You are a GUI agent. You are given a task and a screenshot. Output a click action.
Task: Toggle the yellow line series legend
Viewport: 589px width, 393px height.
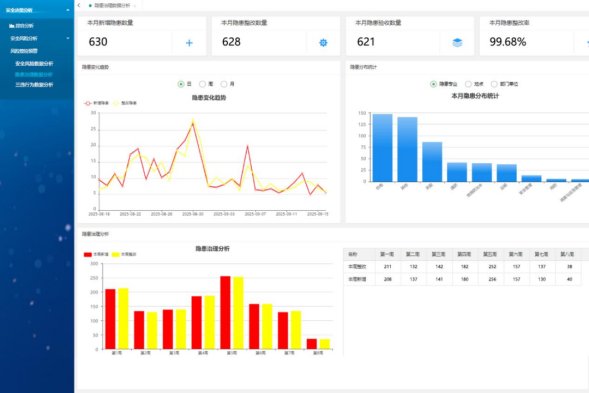point(125,103)
